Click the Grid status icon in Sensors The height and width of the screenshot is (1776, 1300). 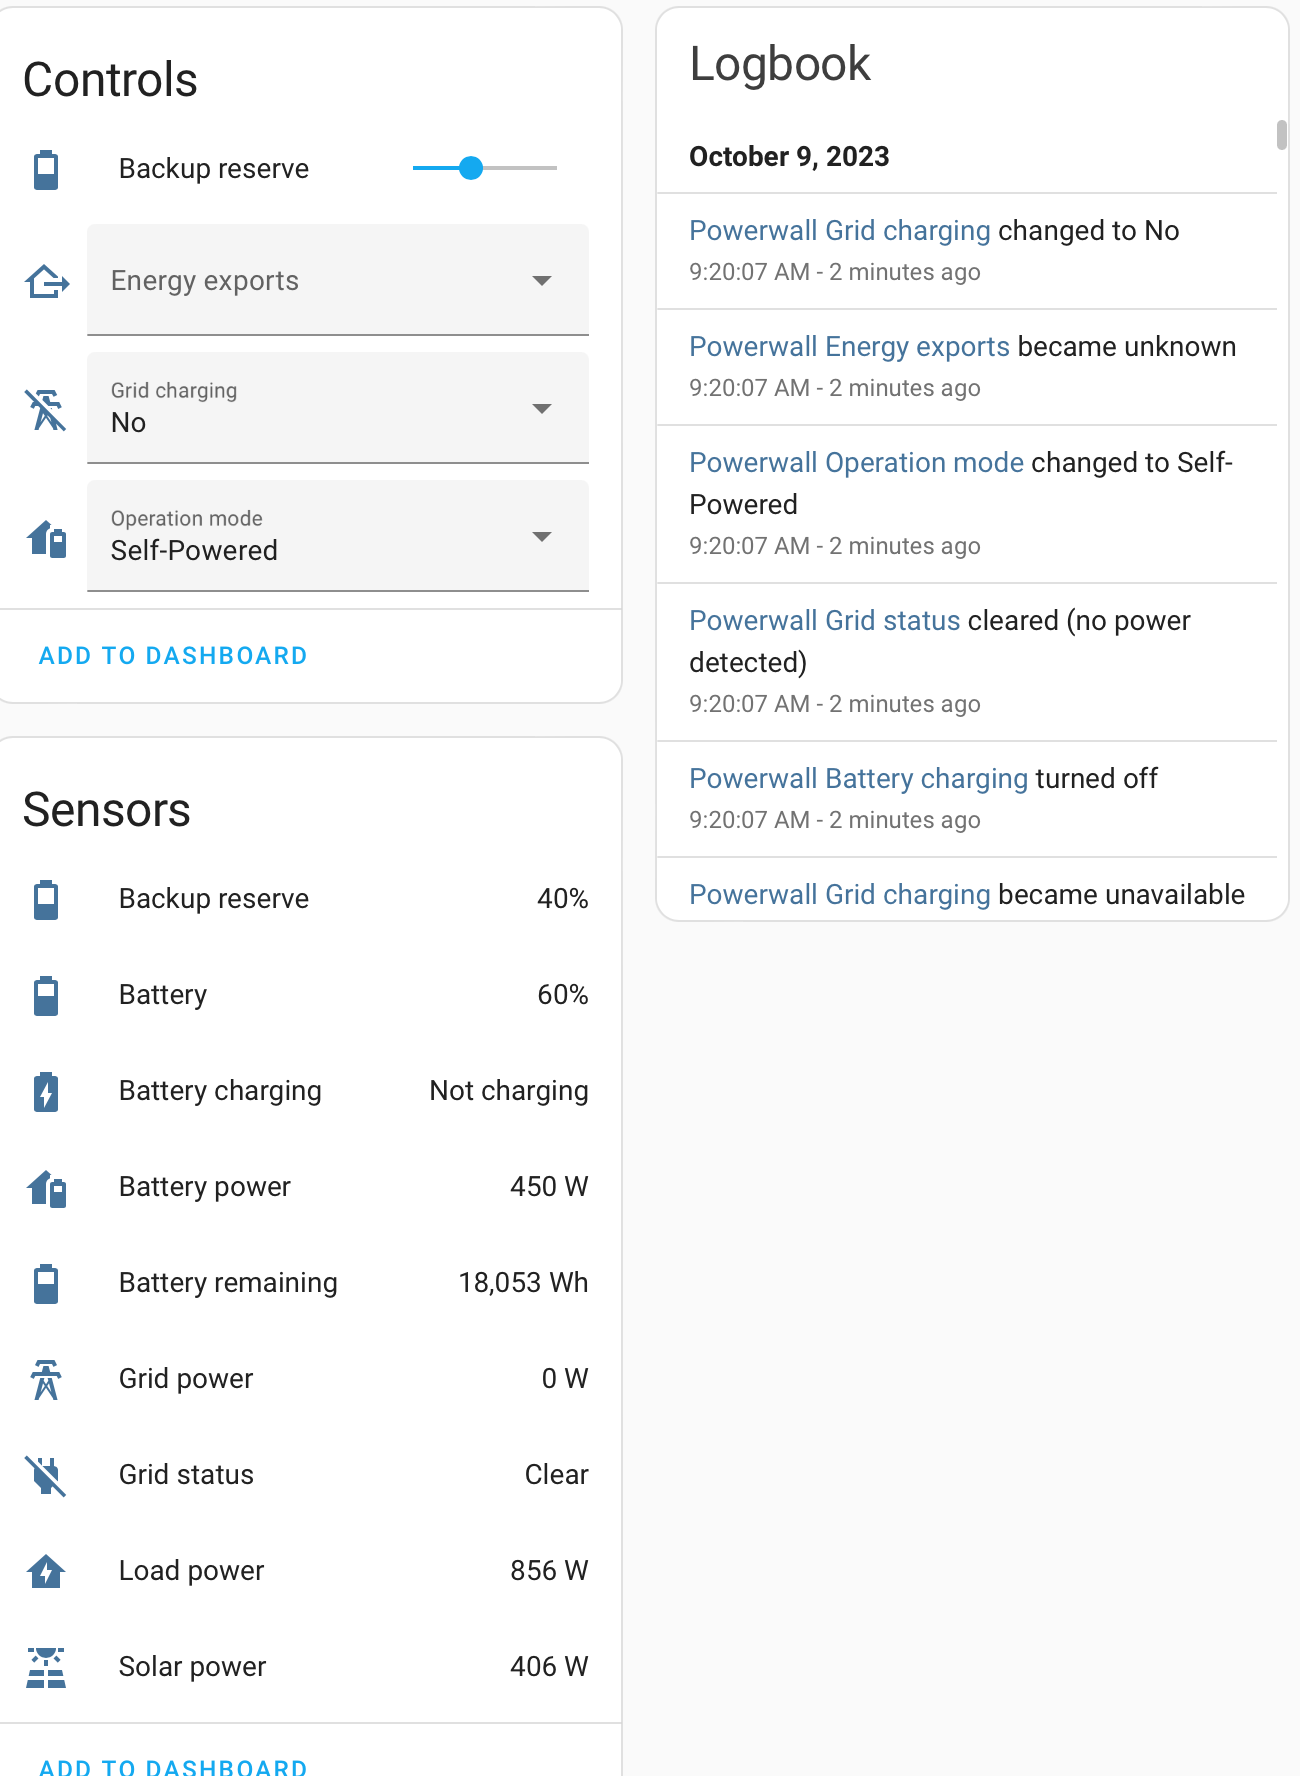coord(45,1475)
